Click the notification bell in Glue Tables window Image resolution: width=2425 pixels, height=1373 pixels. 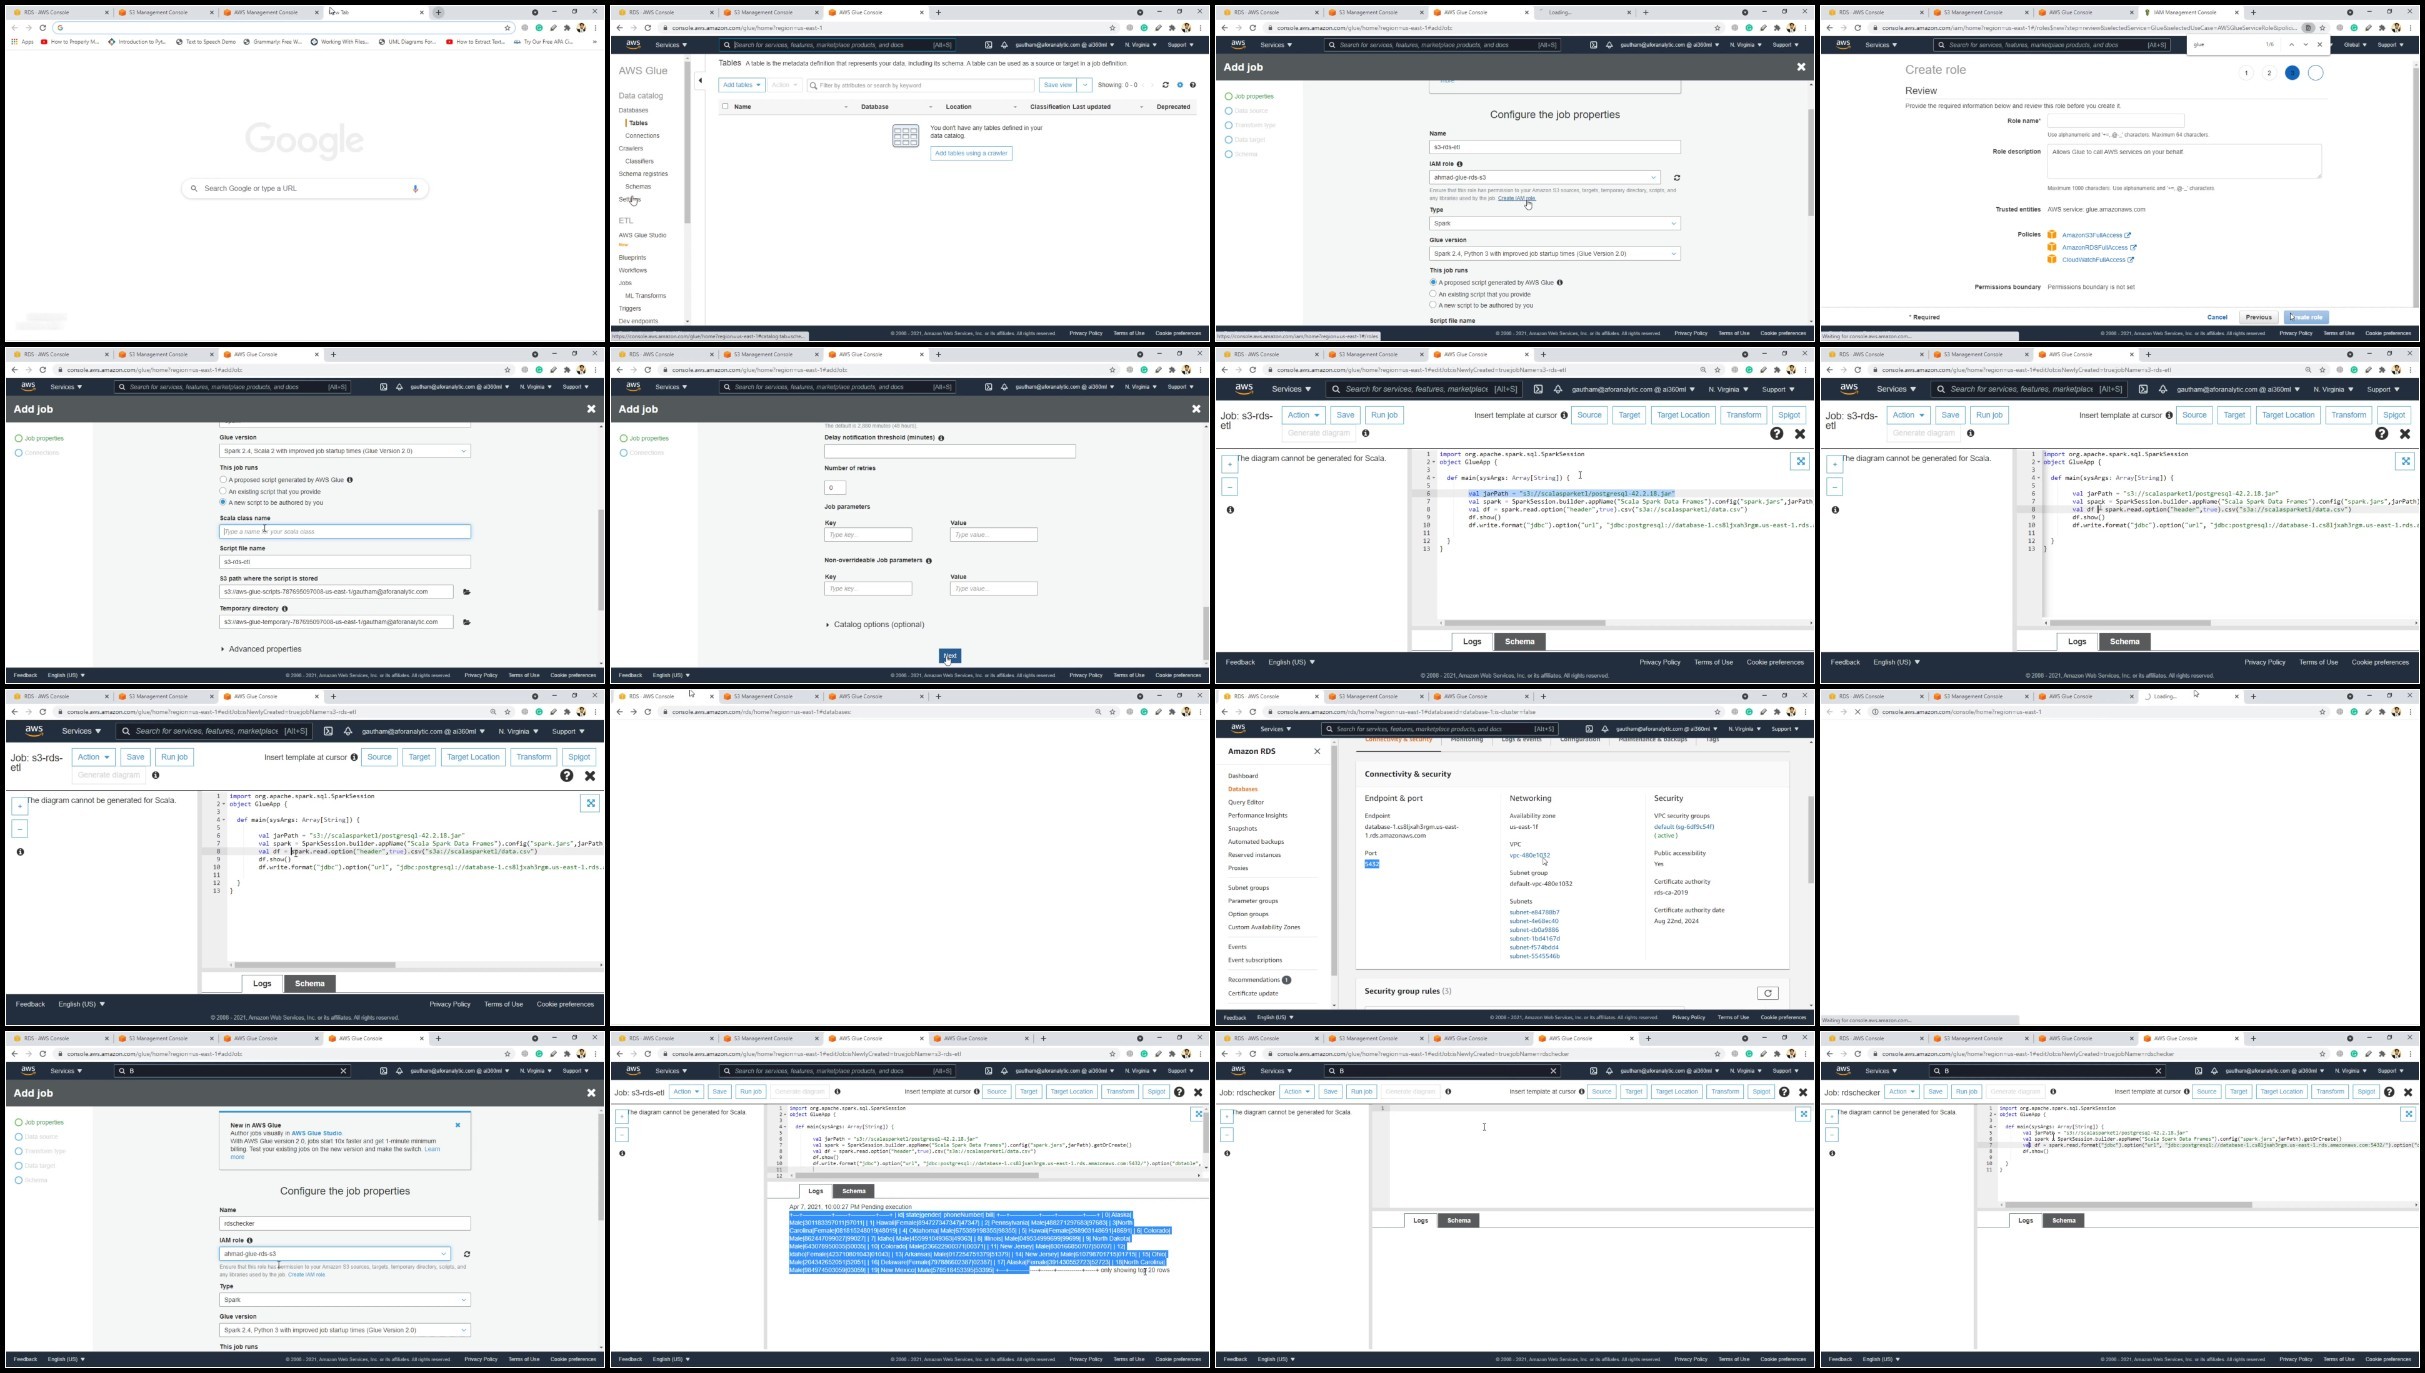[1004, 45]
